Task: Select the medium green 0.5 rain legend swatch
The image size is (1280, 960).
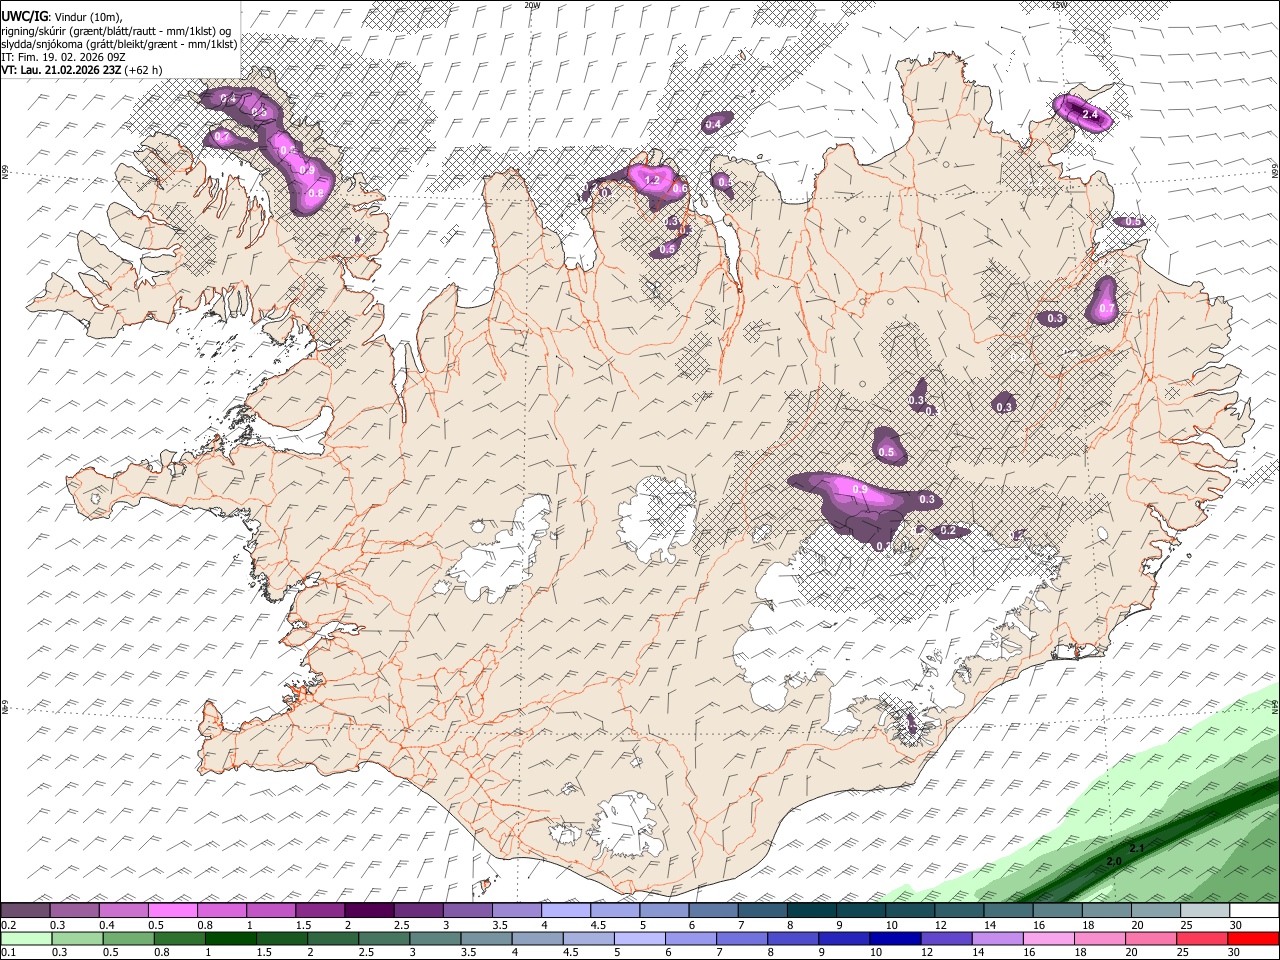Action: point(129,938)
